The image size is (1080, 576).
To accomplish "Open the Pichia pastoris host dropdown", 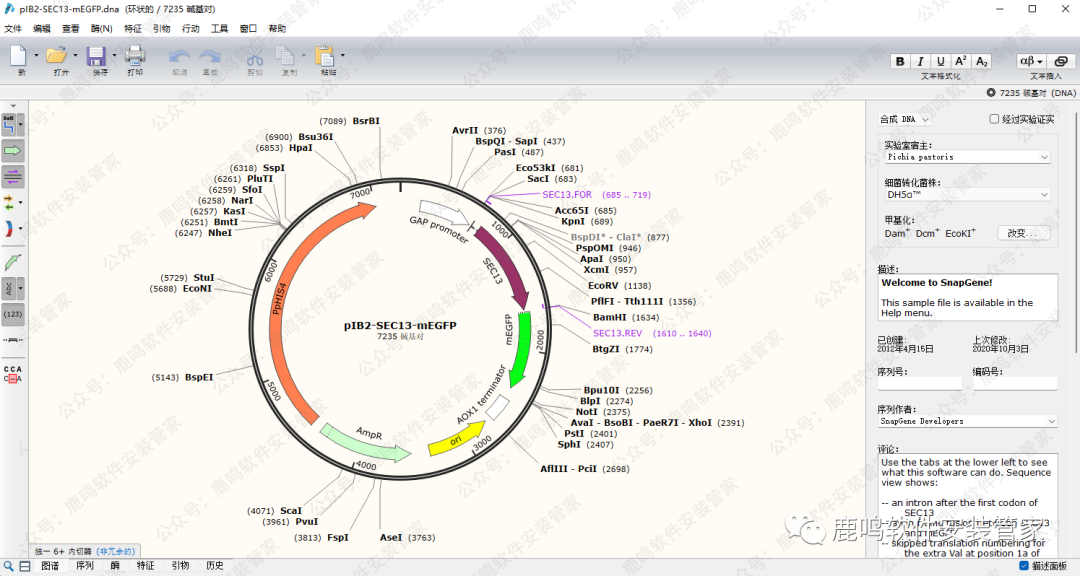I will click(x=966, y=157).
